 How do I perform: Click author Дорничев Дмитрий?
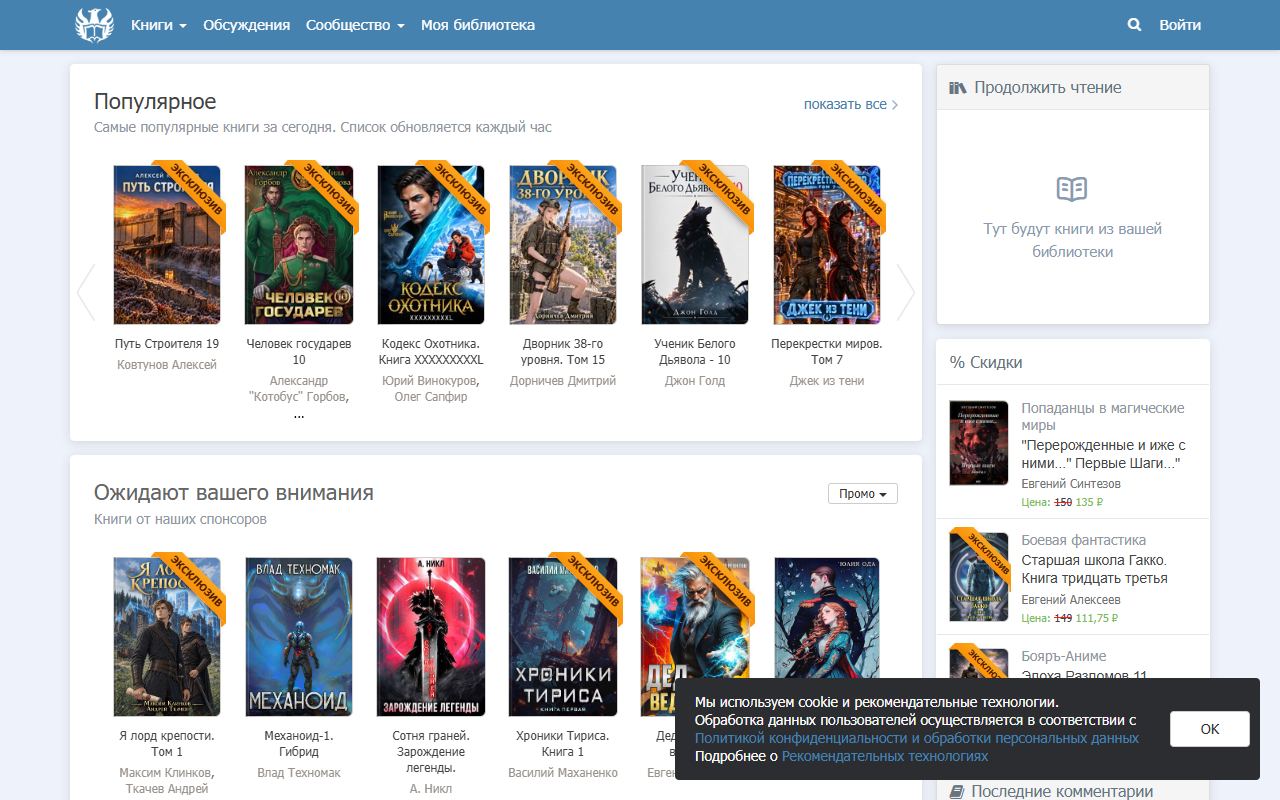[x=563, y=381]
